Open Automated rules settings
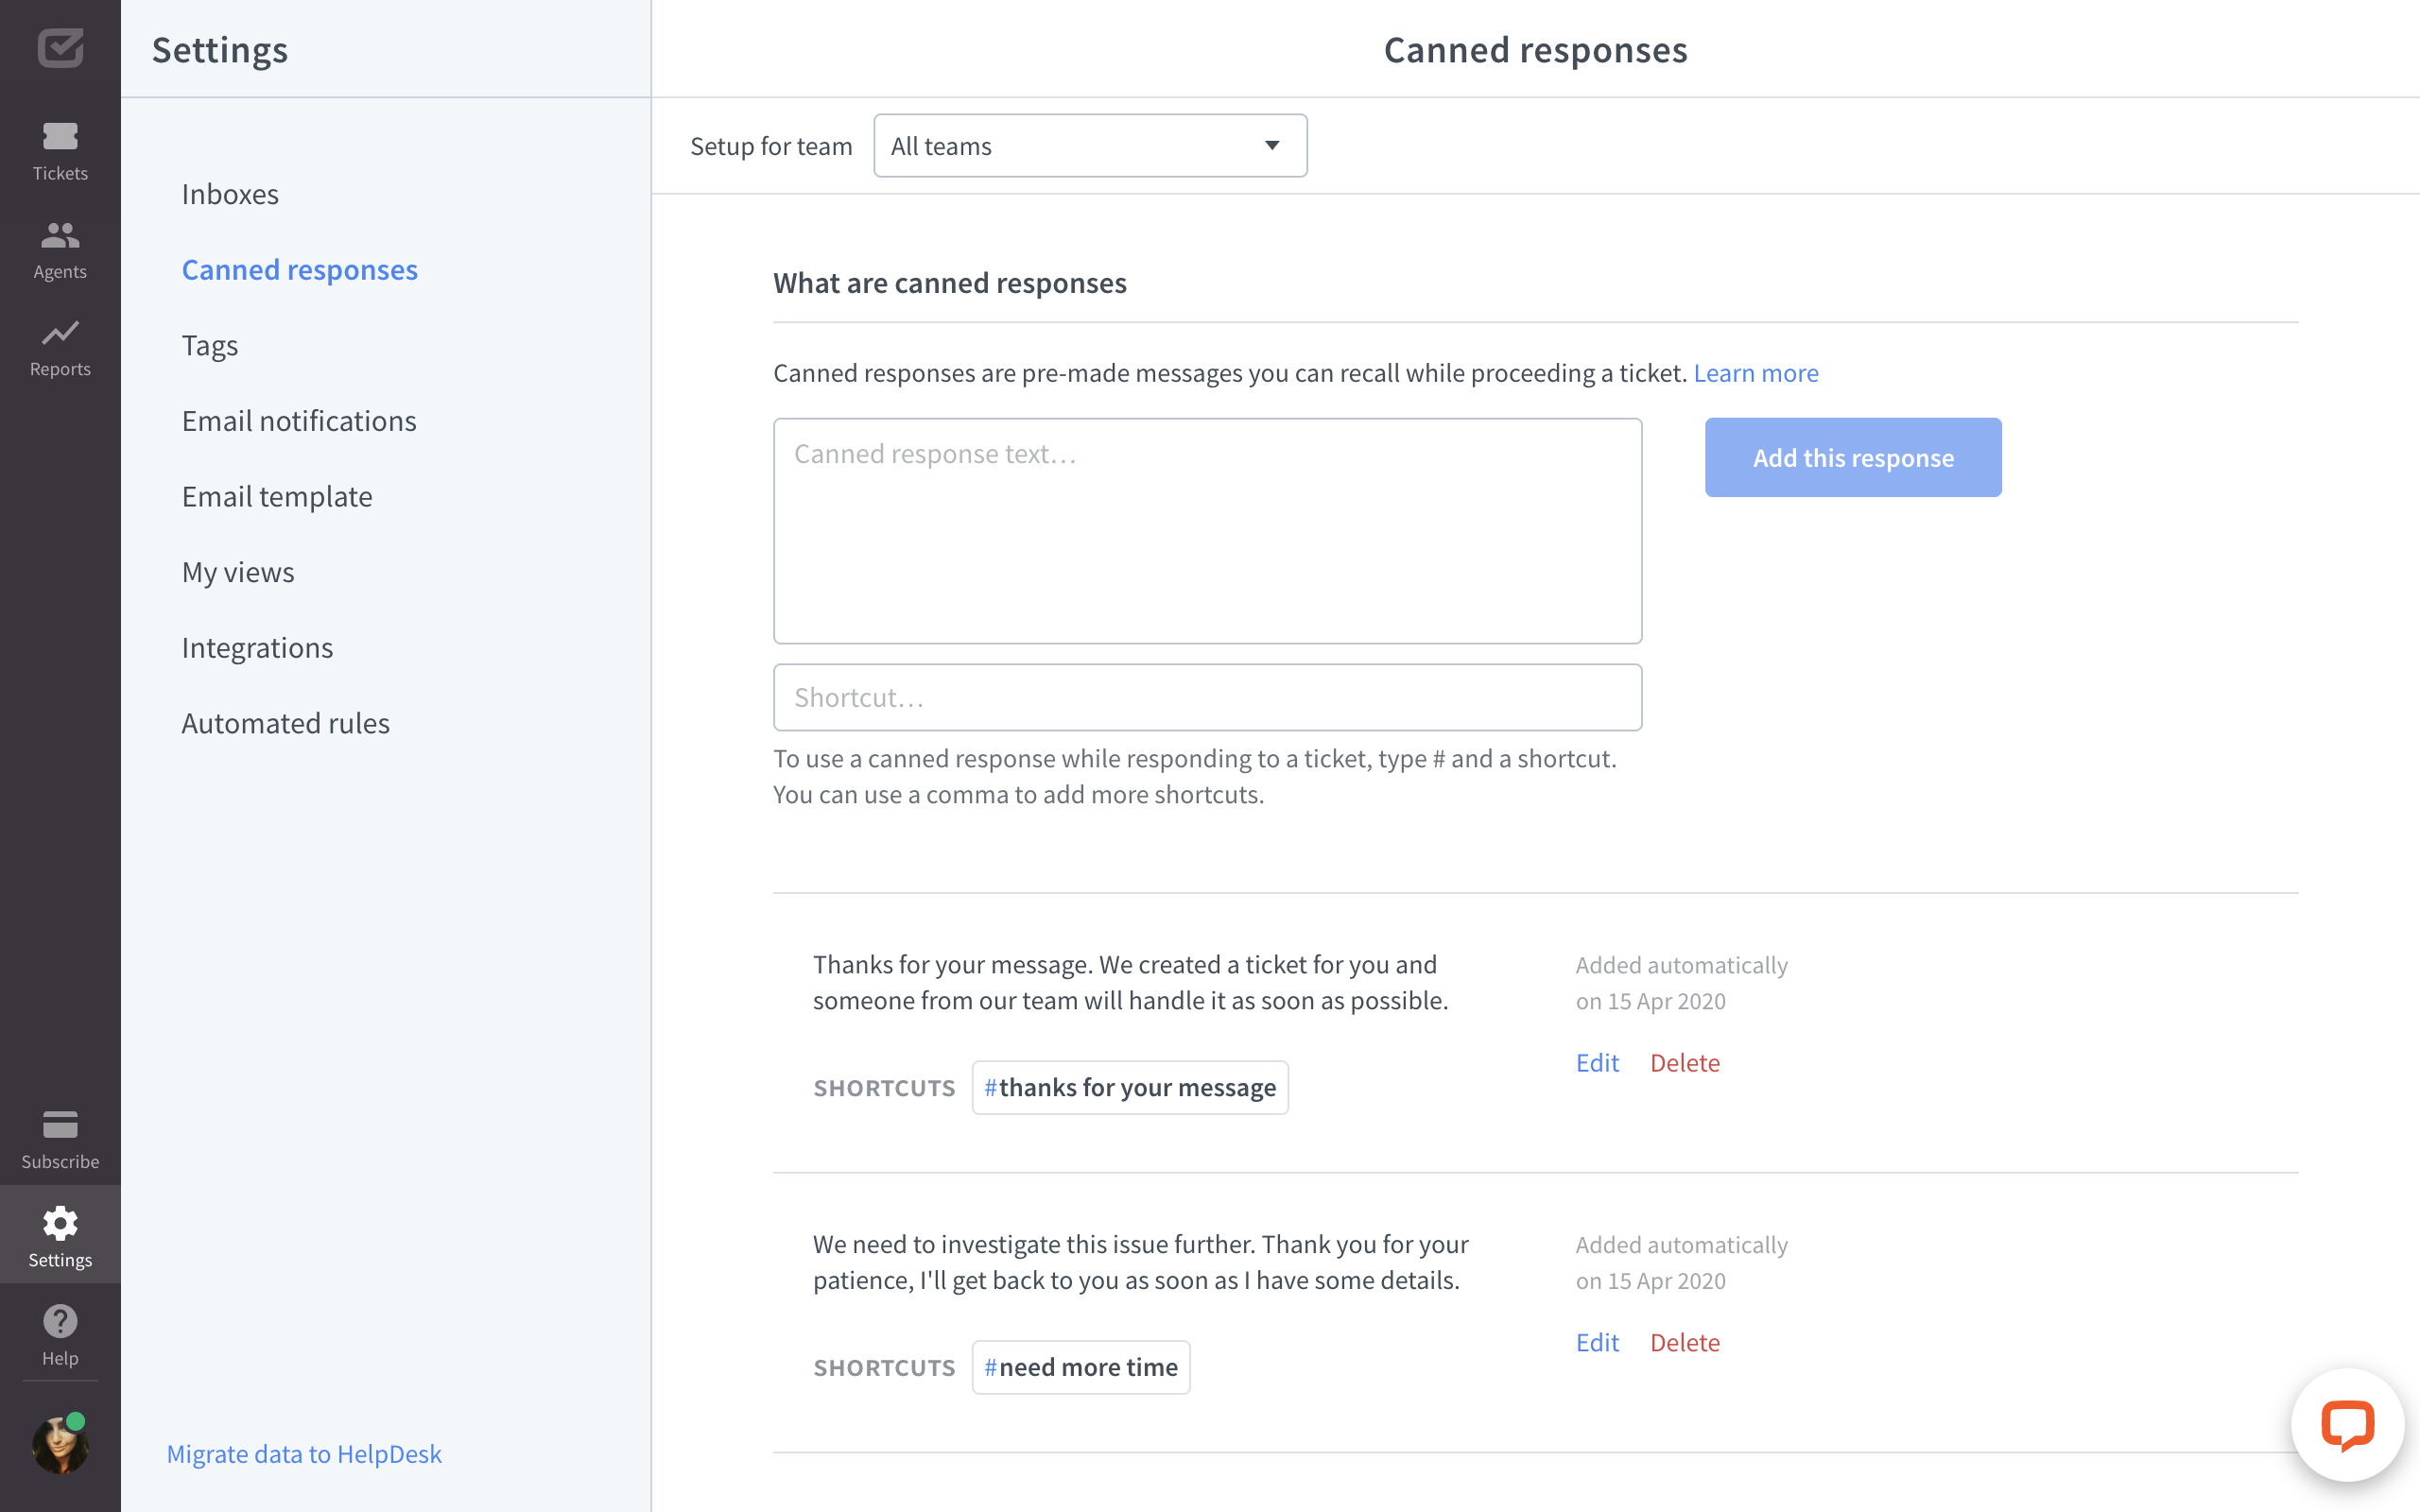The image size is (2420, 1512). pyautogui.click(x=285, y=722)
